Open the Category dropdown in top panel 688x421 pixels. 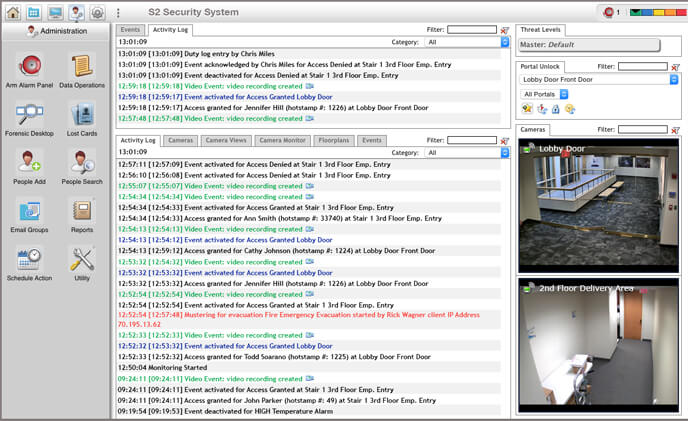(467, 42)
